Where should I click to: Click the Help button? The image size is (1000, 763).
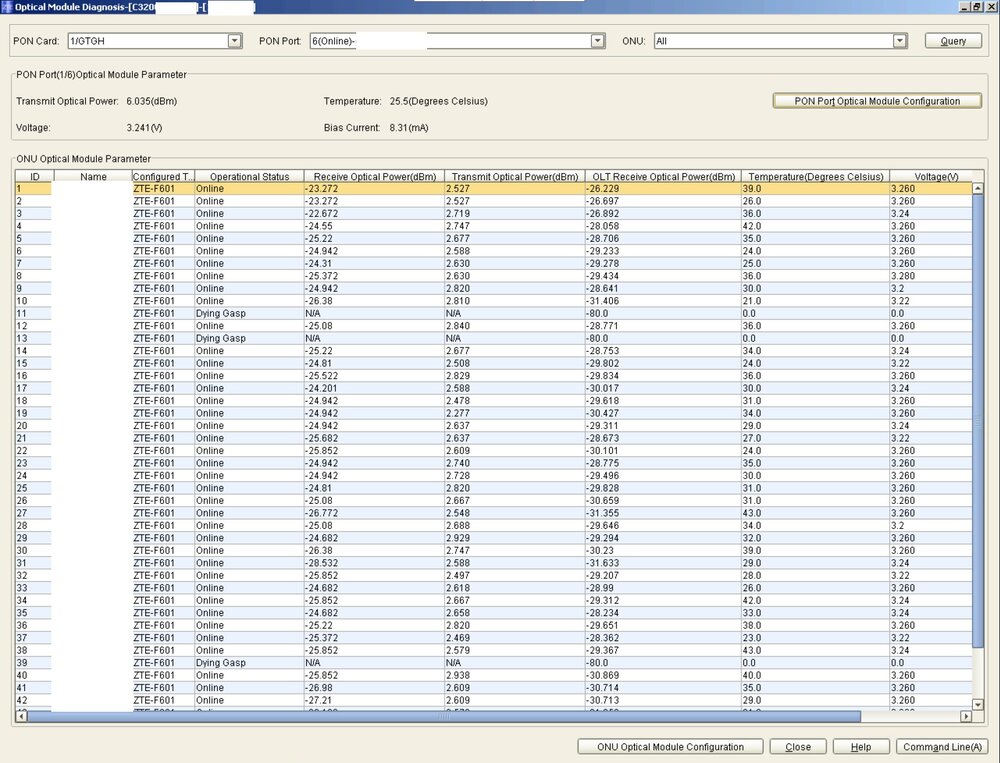click(861, 747)
